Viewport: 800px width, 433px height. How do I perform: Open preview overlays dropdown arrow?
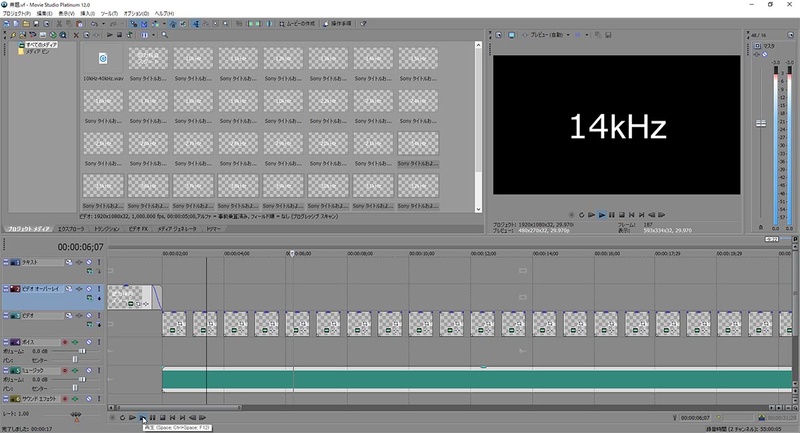click(587, 35)
